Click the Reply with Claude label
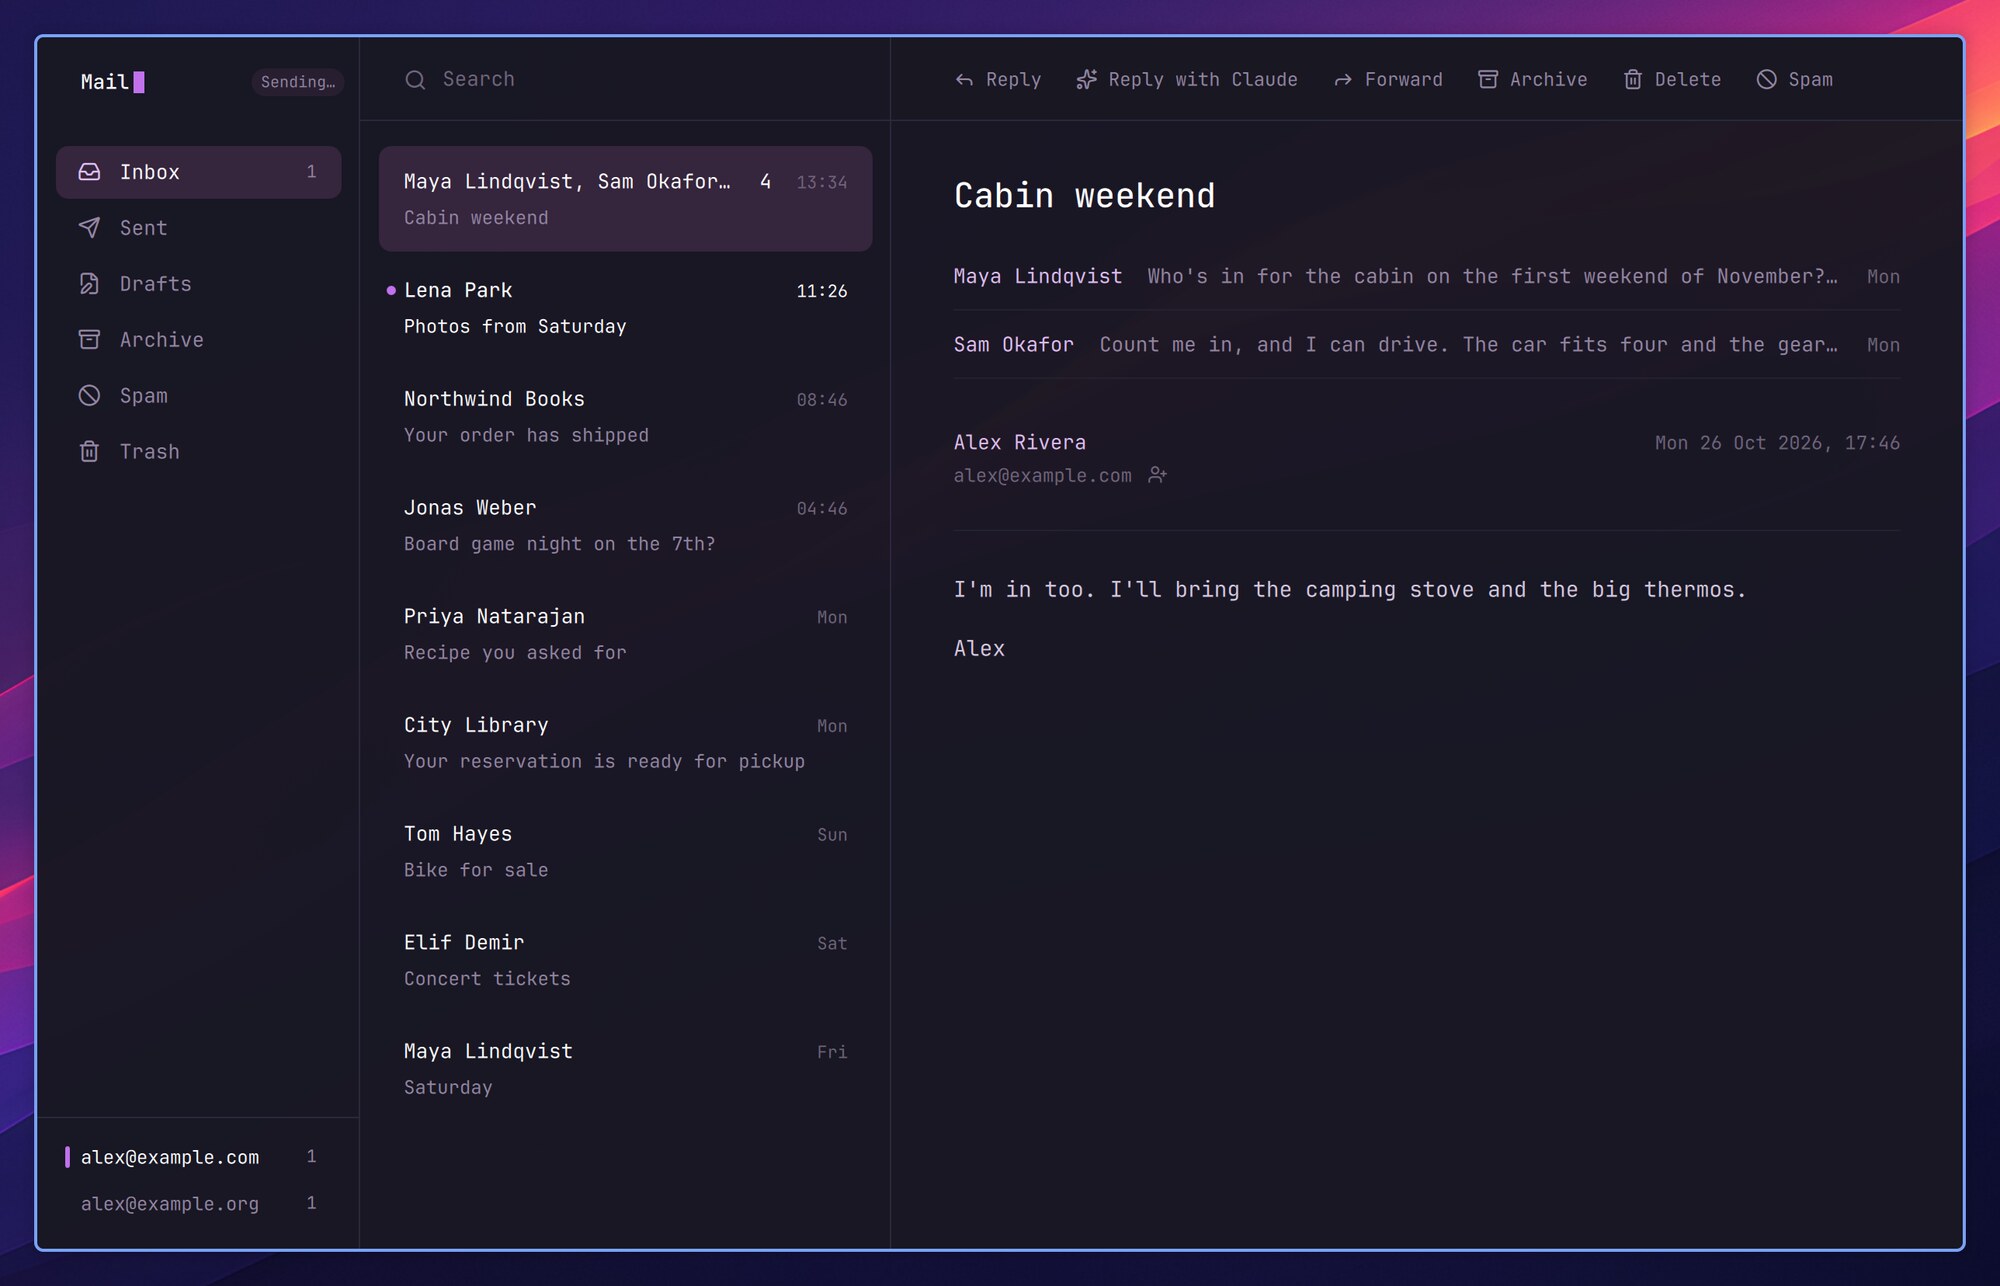This screenshot has height=1286, width=2000. (x=1203, y=80)
